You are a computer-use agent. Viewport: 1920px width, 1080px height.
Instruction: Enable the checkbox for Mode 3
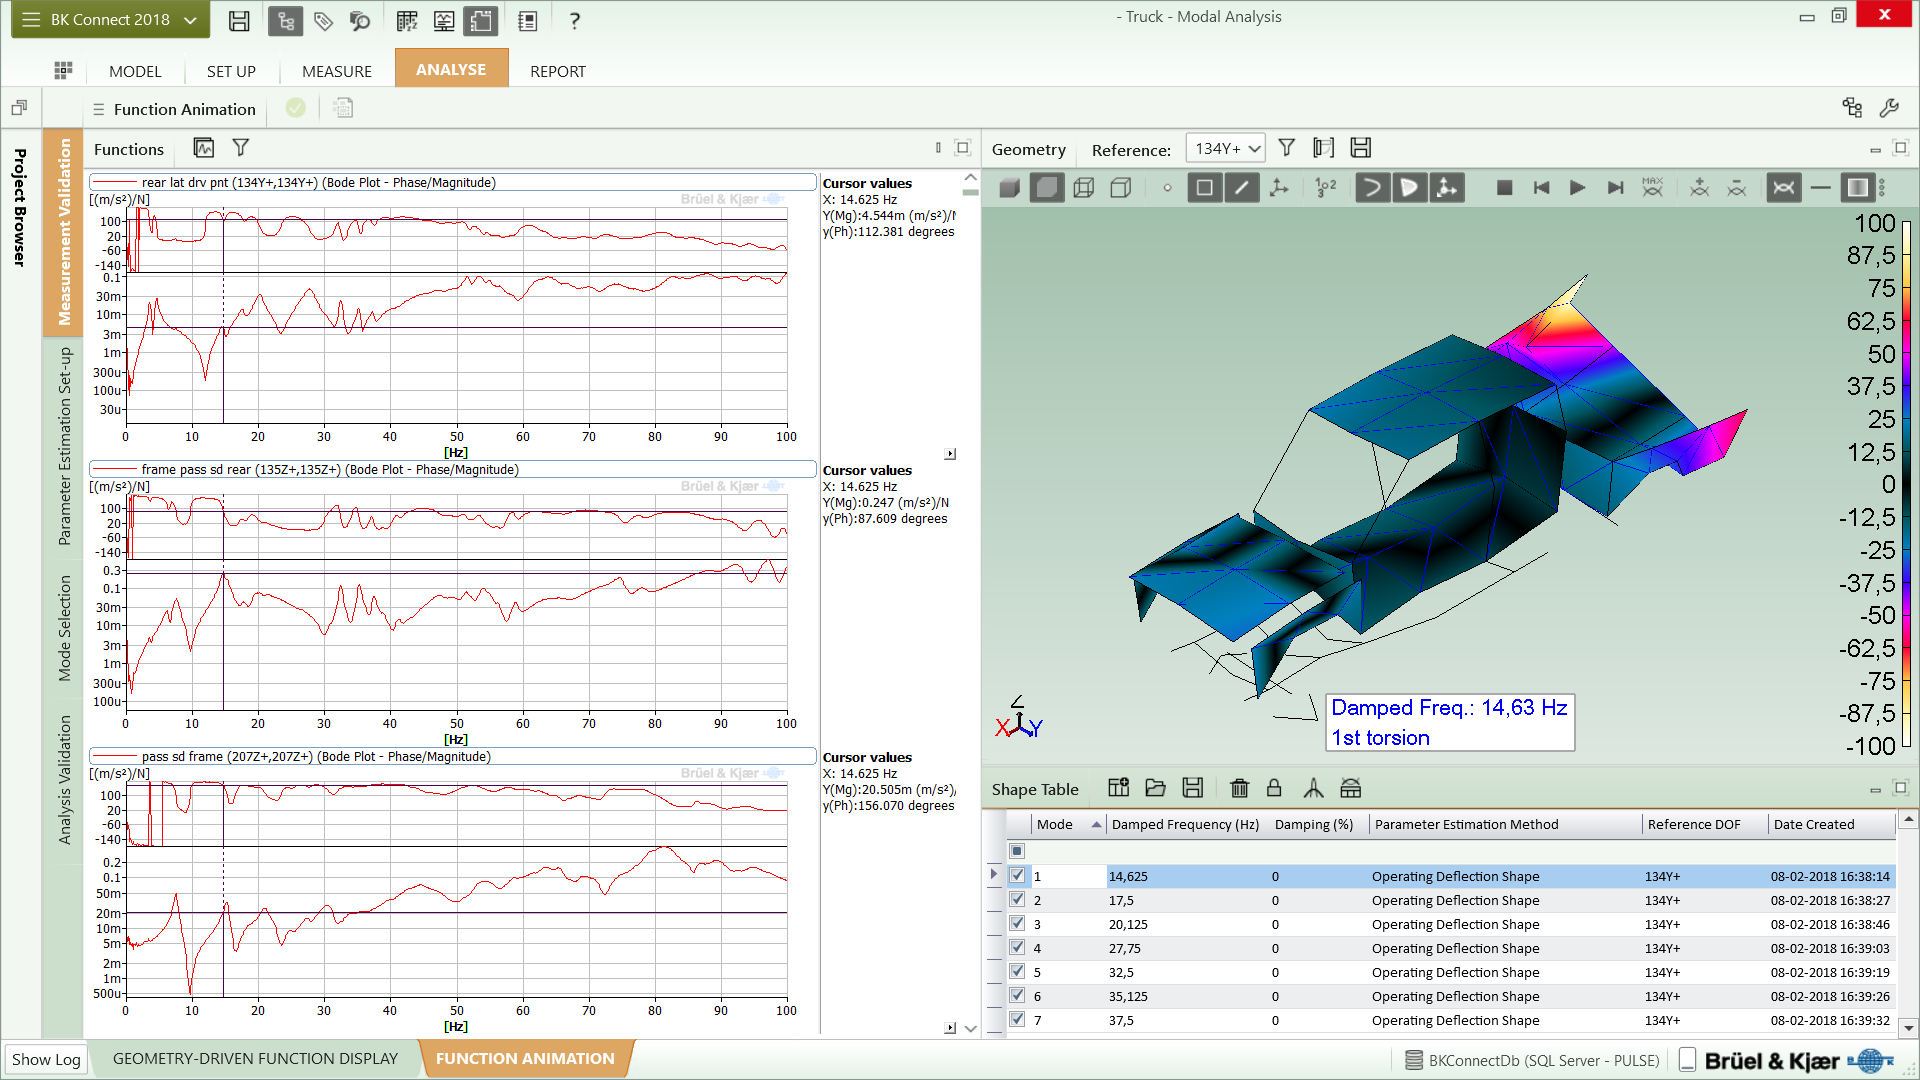point(1017,924)
